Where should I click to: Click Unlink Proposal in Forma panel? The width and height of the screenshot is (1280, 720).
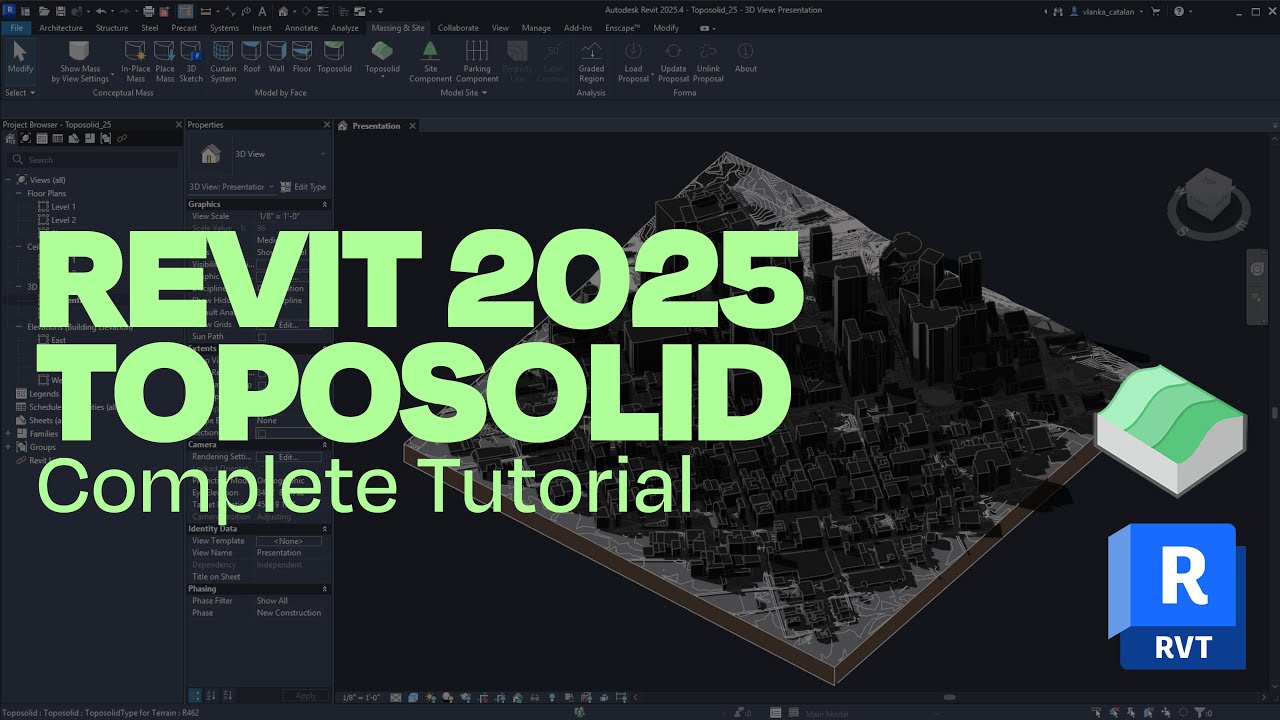click(x=708, y=61)
